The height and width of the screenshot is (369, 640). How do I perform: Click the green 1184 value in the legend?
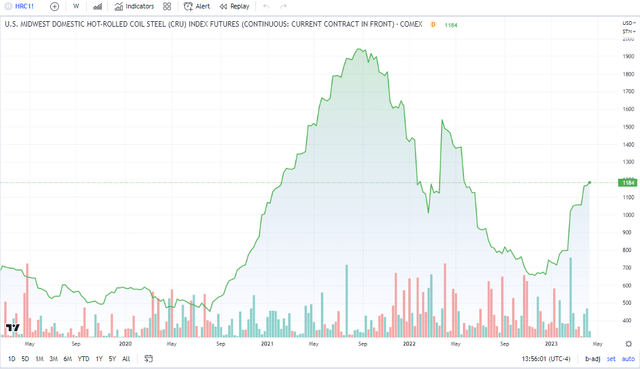tap(451, 25)
